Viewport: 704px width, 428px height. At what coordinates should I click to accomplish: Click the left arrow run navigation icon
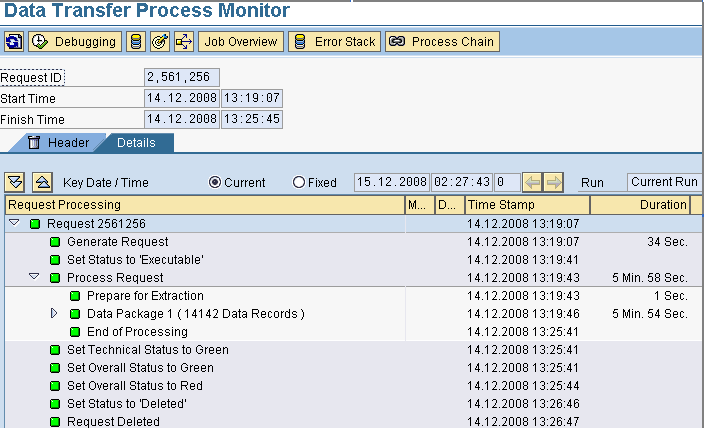532,182
